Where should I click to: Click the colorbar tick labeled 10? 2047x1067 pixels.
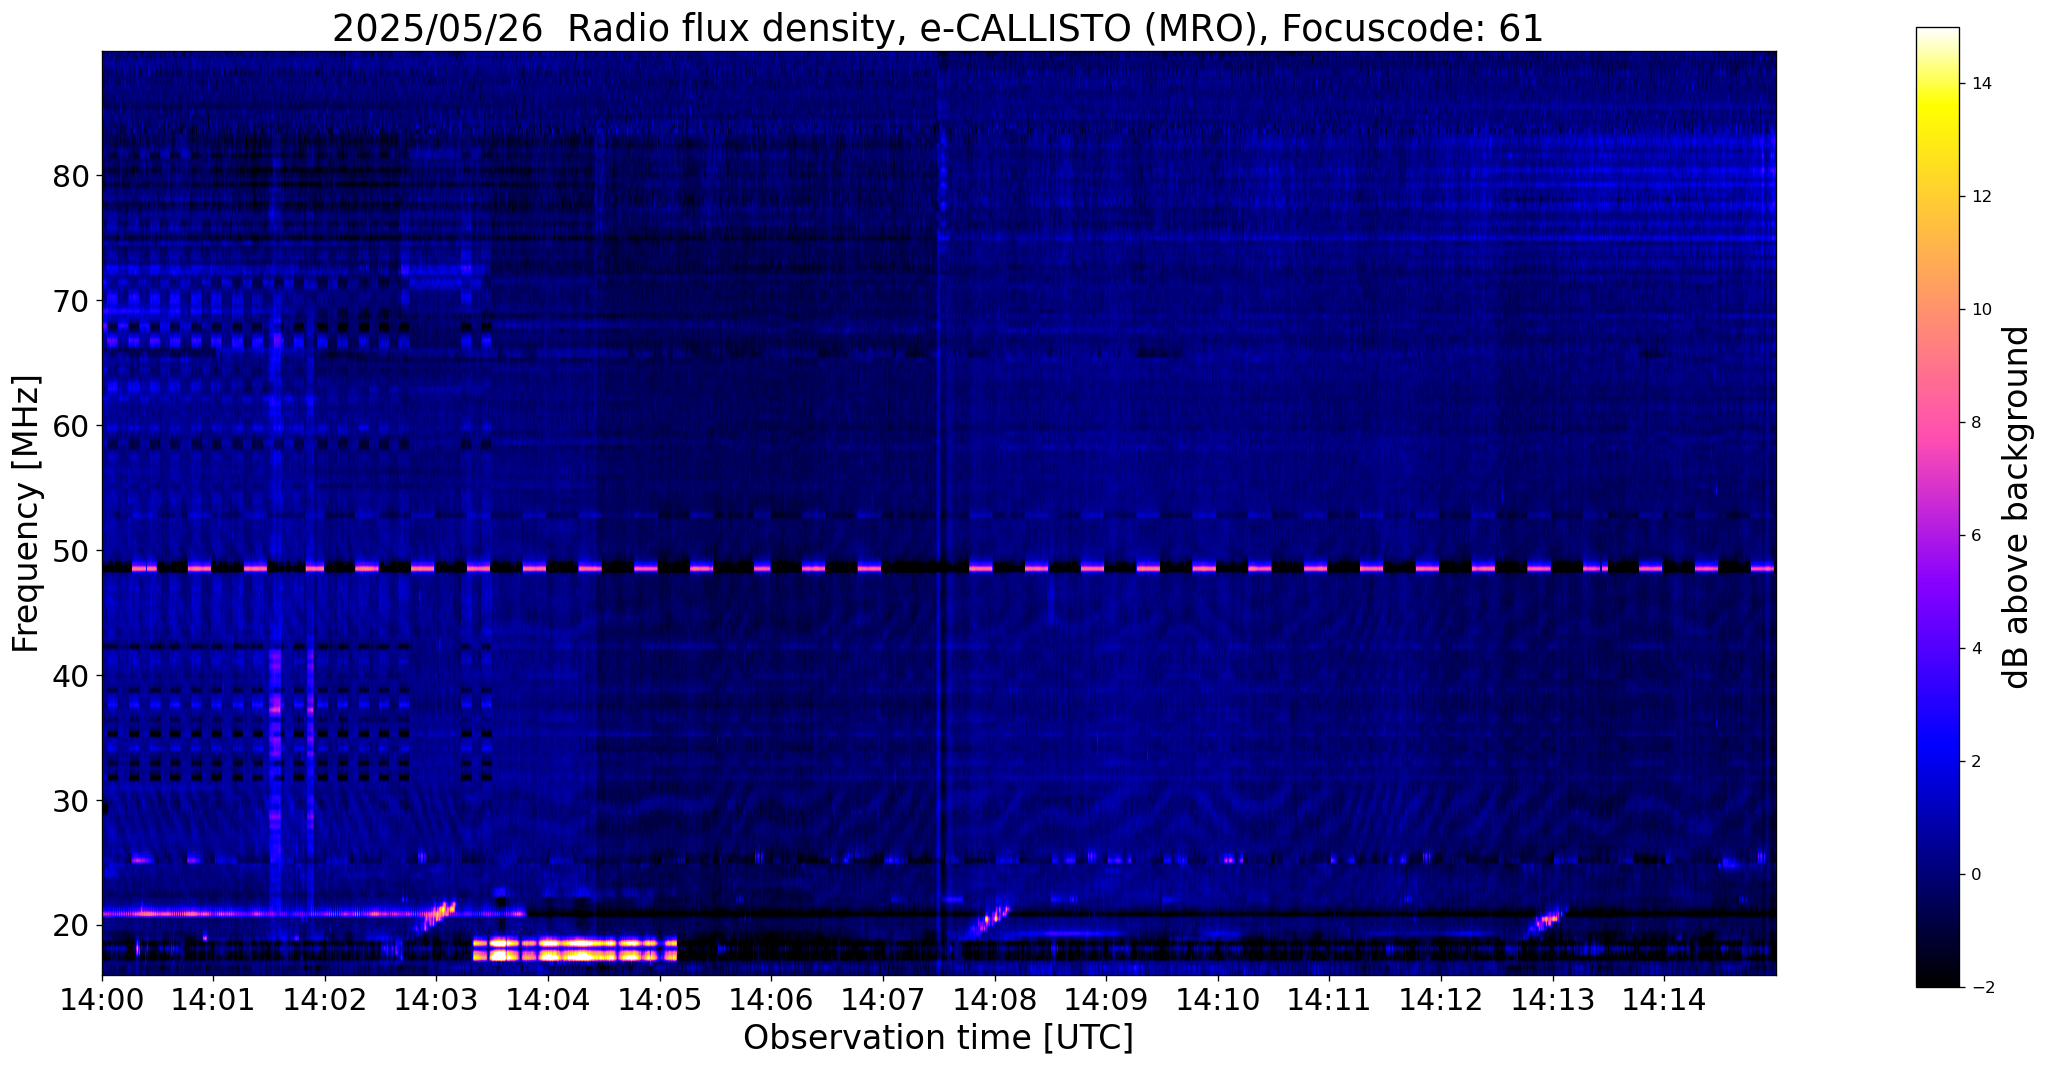click(1979, 310)
